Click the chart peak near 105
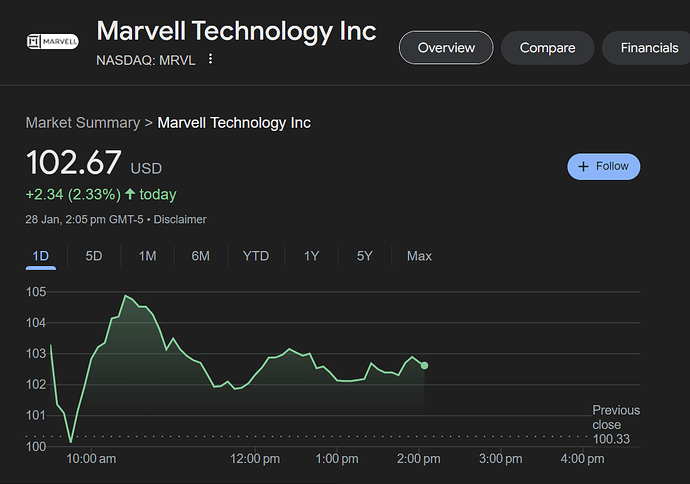This screenshot has width=690, height=484. click(125, 296)
